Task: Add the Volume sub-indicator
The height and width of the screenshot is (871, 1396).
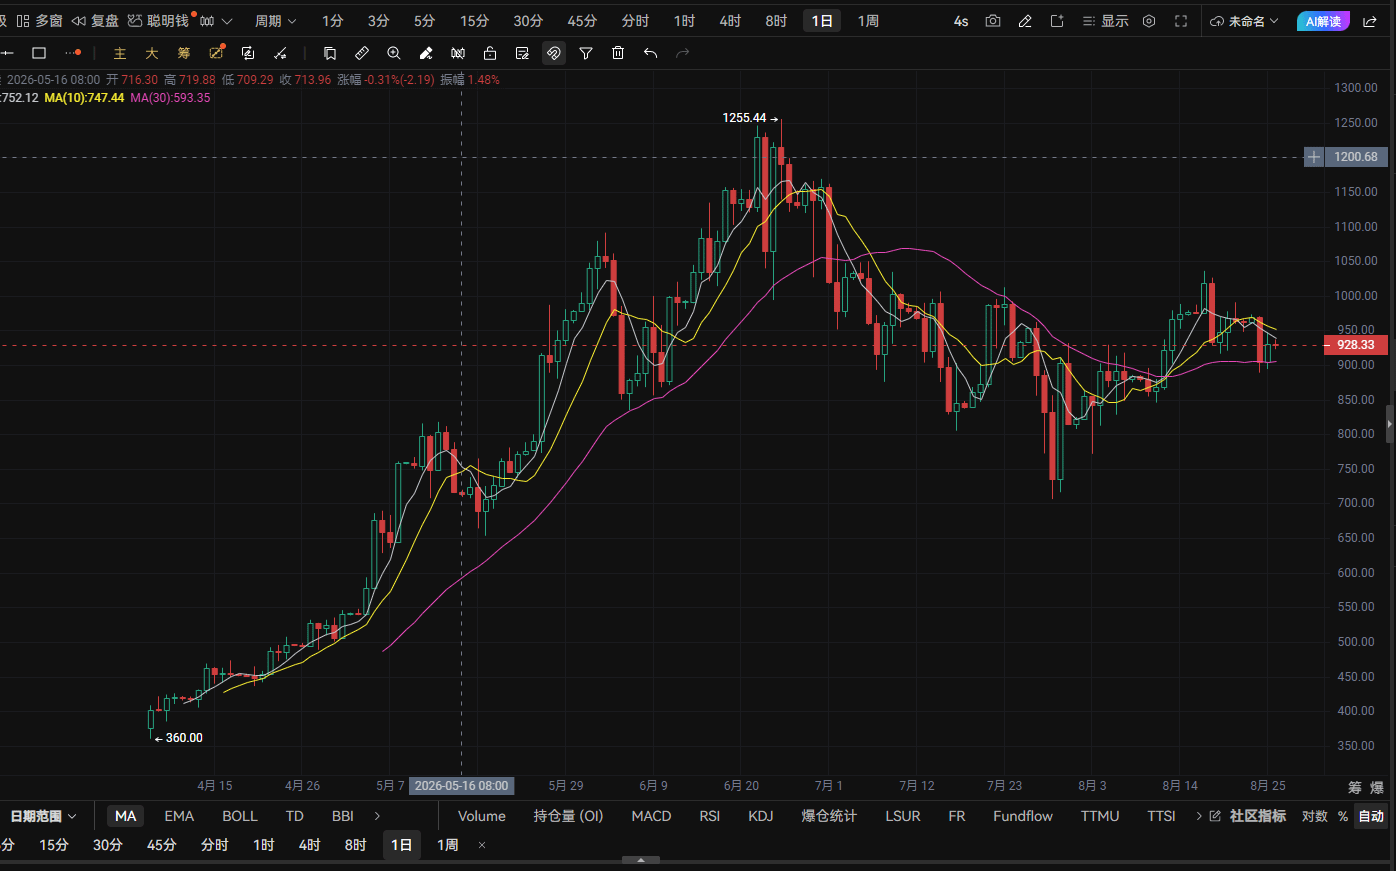Action: [482, 816]
